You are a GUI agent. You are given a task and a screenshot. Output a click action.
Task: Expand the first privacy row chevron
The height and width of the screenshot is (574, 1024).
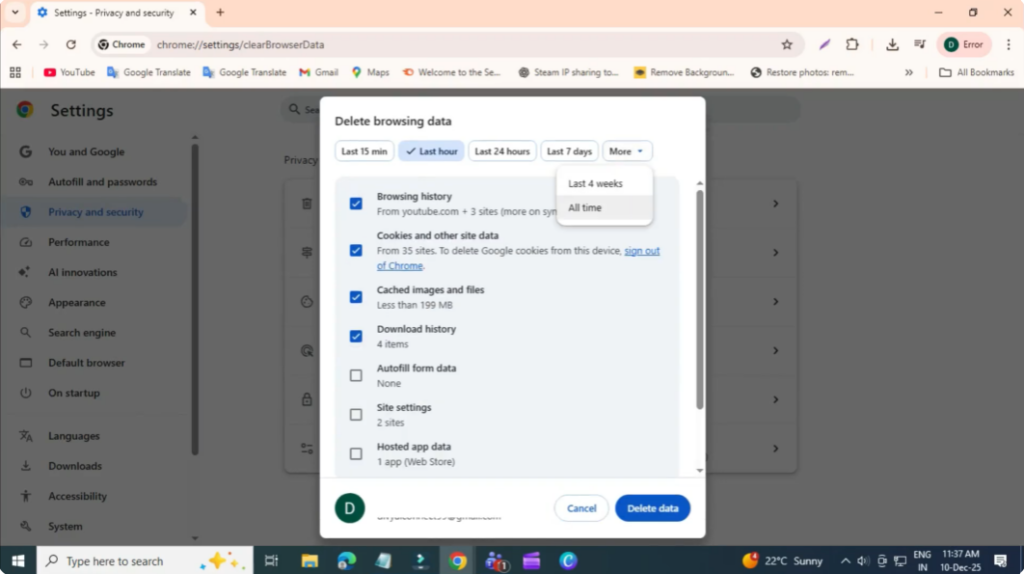776,204
